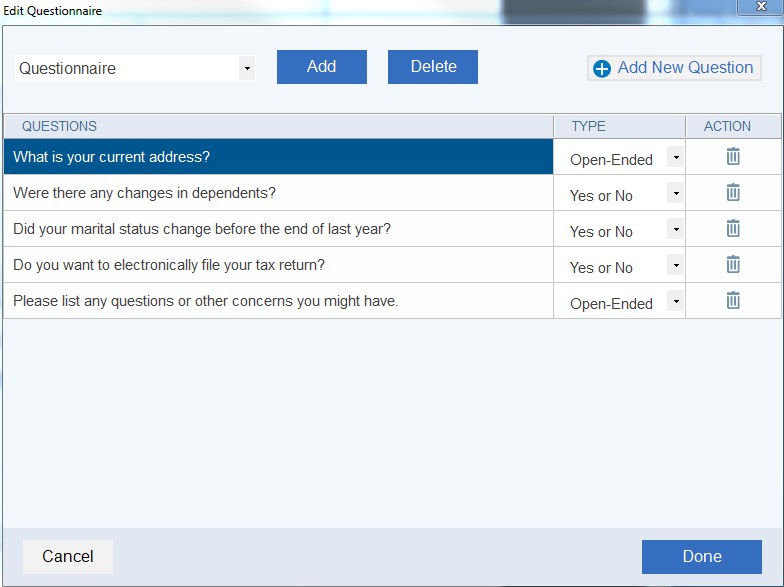
Task: Click 'Open-Ended' value in current address row
Action: [x=611, y=160]
